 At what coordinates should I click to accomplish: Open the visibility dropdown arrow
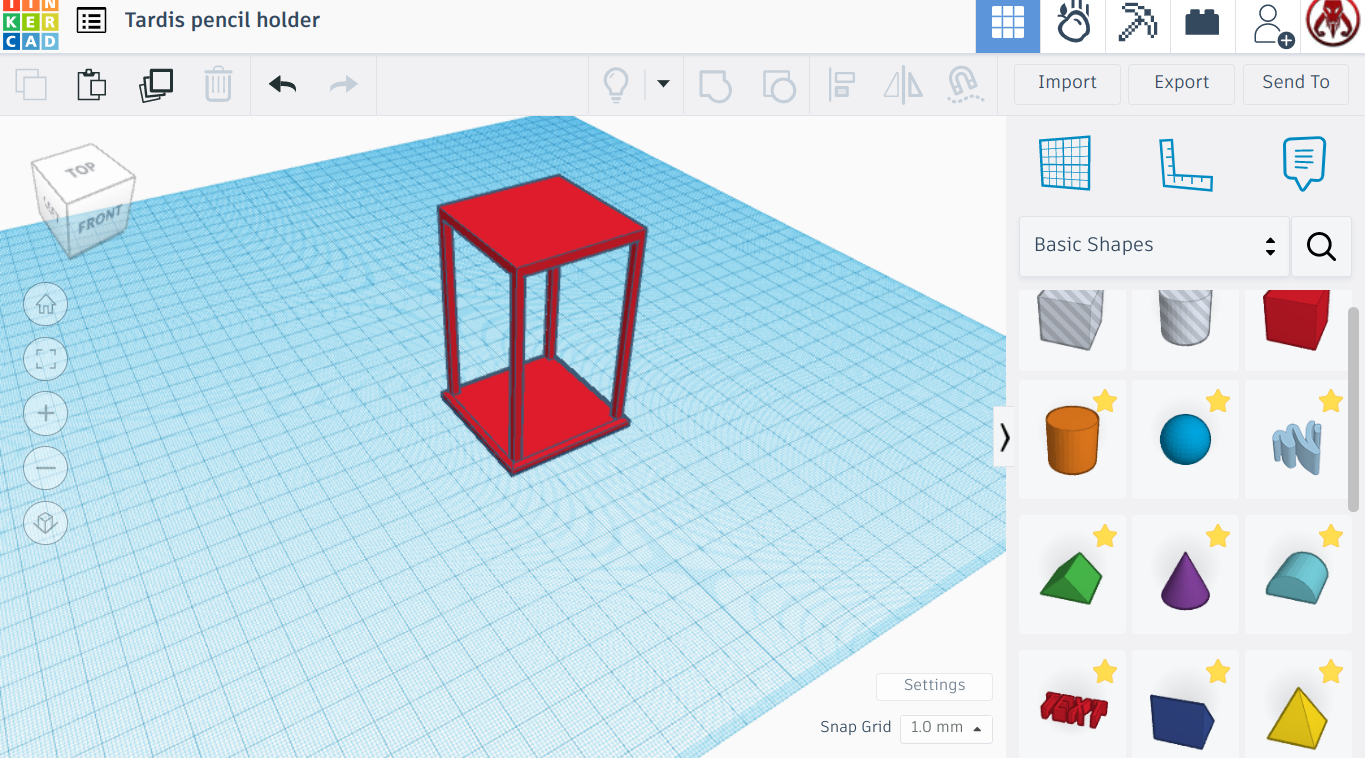point(663,84)
